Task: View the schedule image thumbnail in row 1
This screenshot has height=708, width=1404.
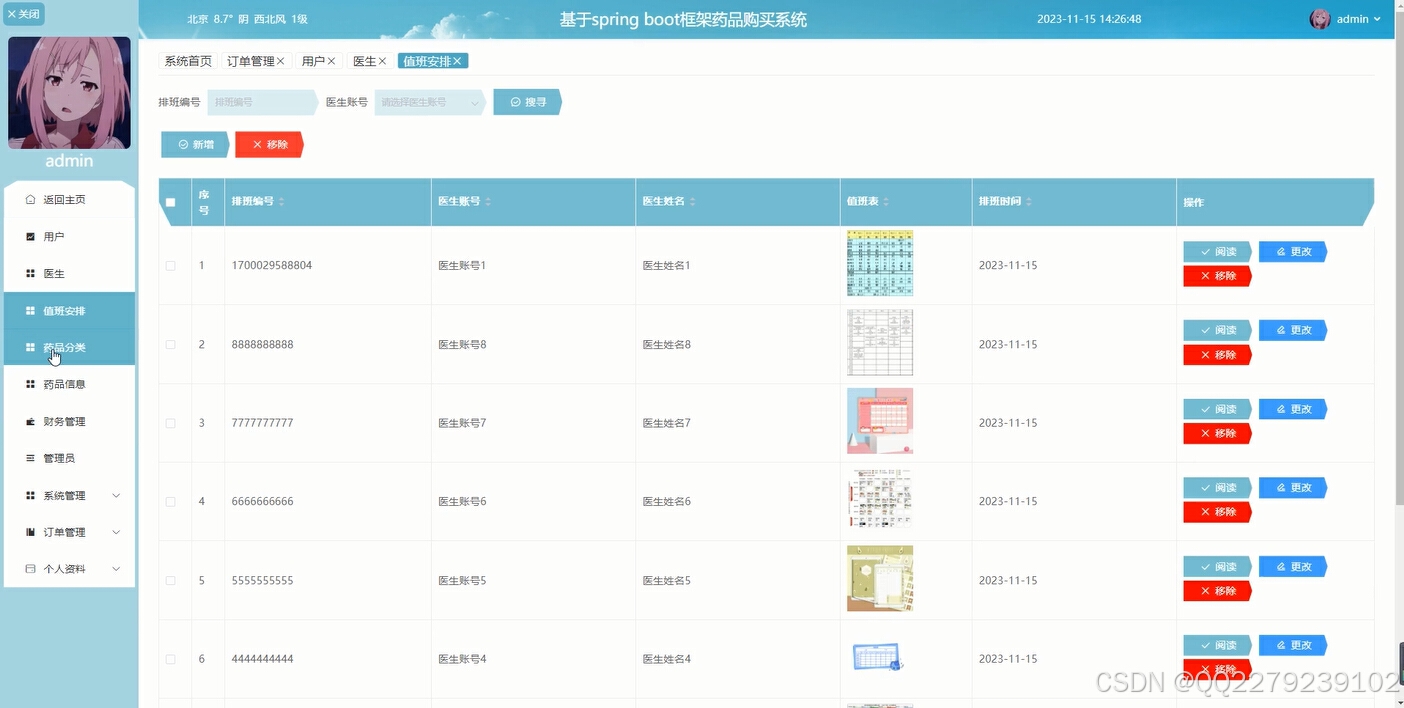Action: point(879,263)
